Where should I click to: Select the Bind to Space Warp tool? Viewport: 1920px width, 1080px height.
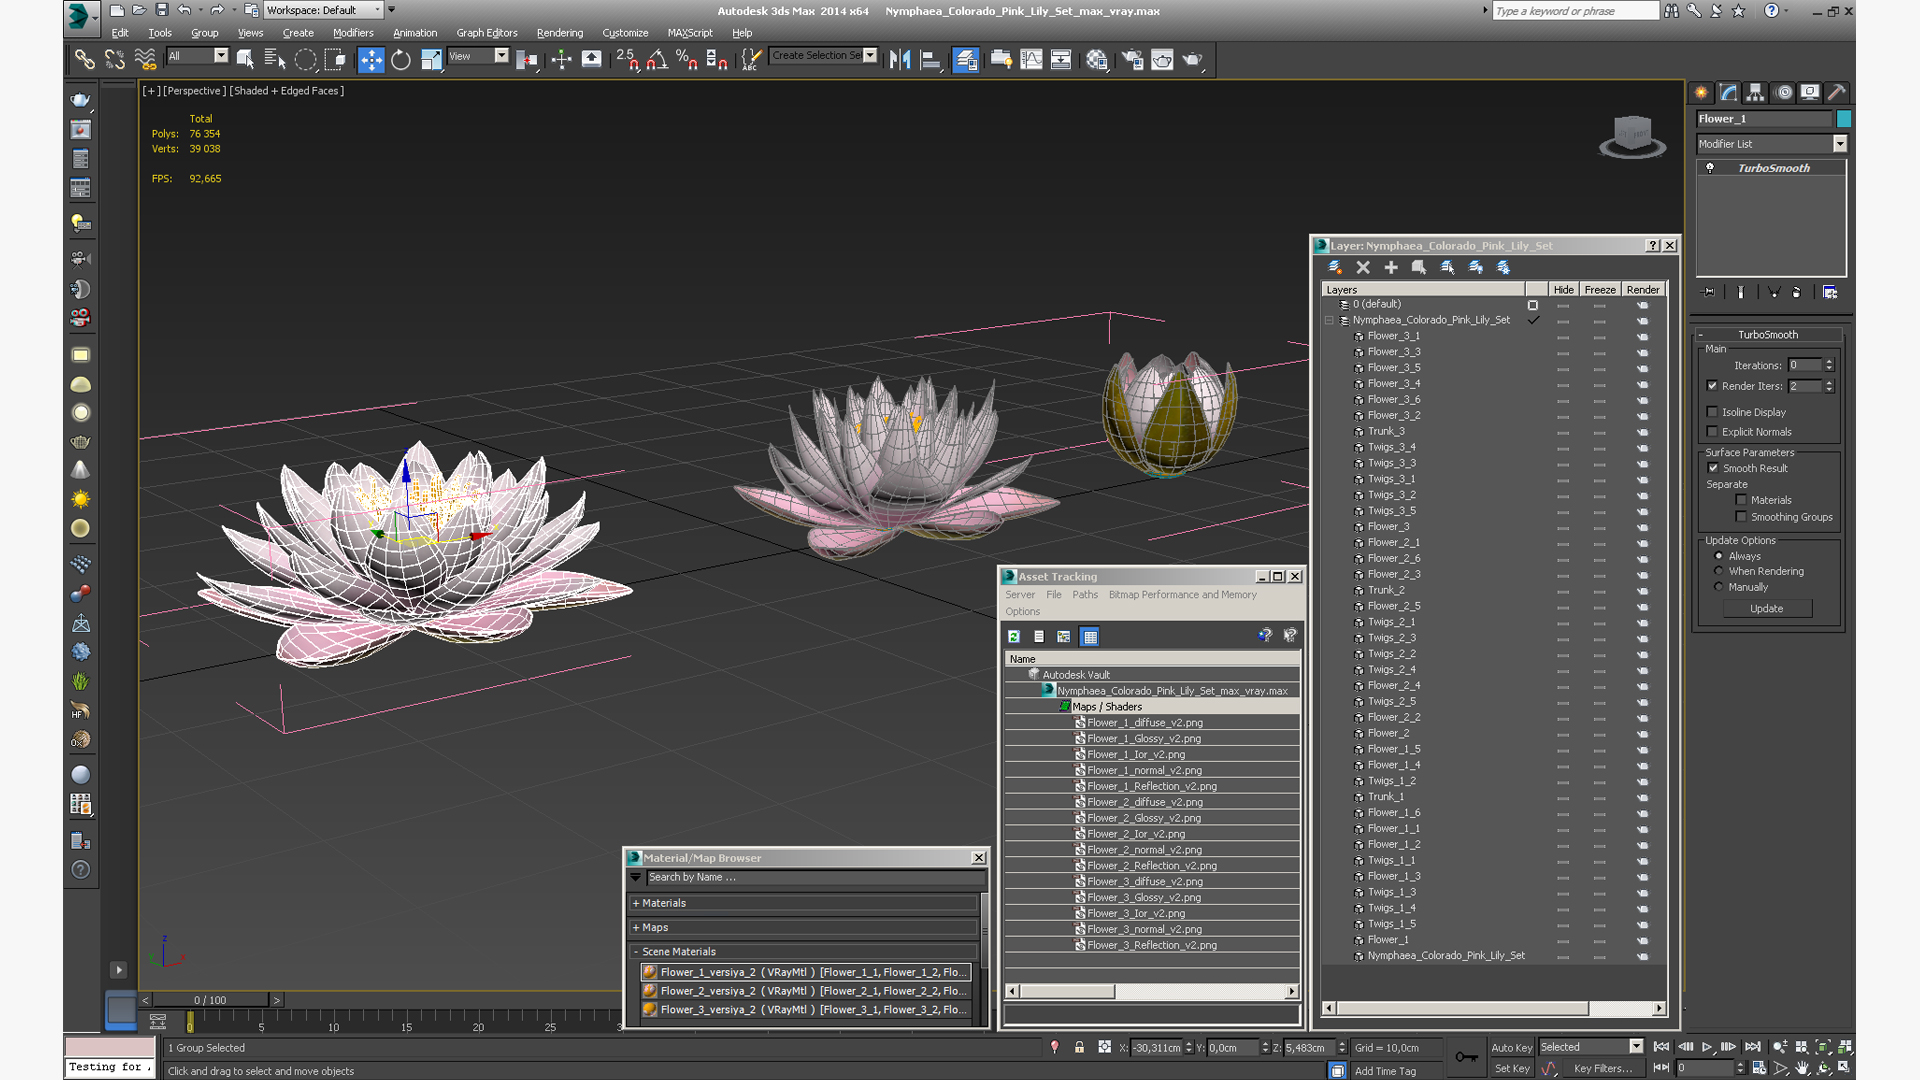145,60
